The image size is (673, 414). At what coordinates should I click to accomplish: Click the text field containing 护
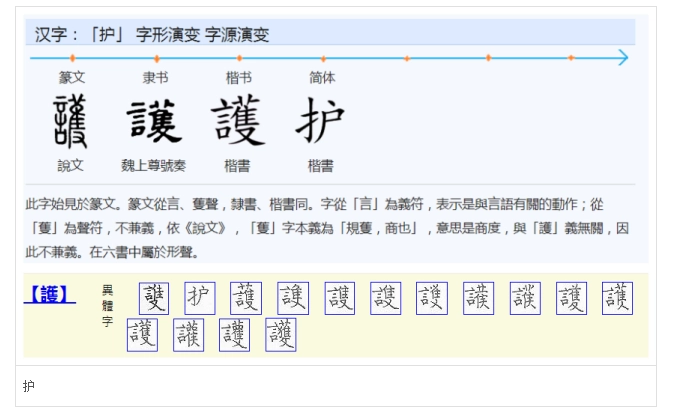336,385
